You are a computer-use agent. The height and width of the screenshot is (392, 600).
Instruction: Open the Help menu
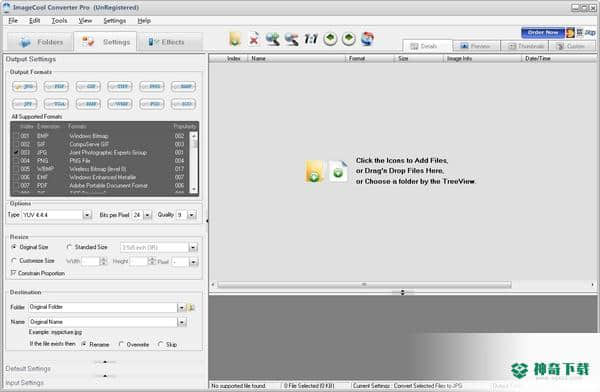click(144, 21)
